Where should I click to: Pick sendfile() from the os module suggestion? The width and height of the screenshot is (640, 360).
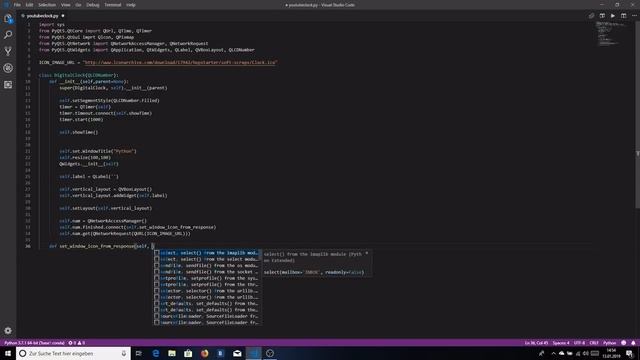[207, 266]
